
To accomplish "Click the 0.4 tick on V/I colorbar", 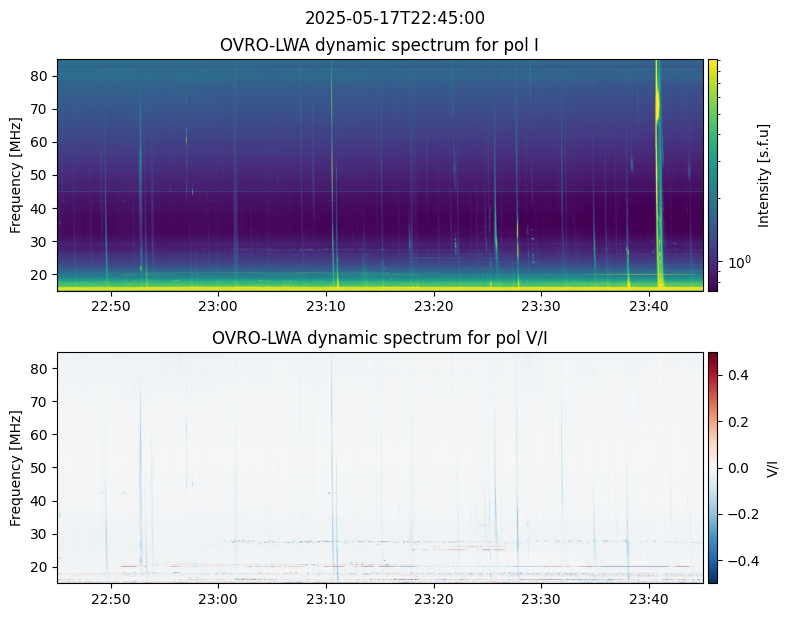I will [736, 374].
